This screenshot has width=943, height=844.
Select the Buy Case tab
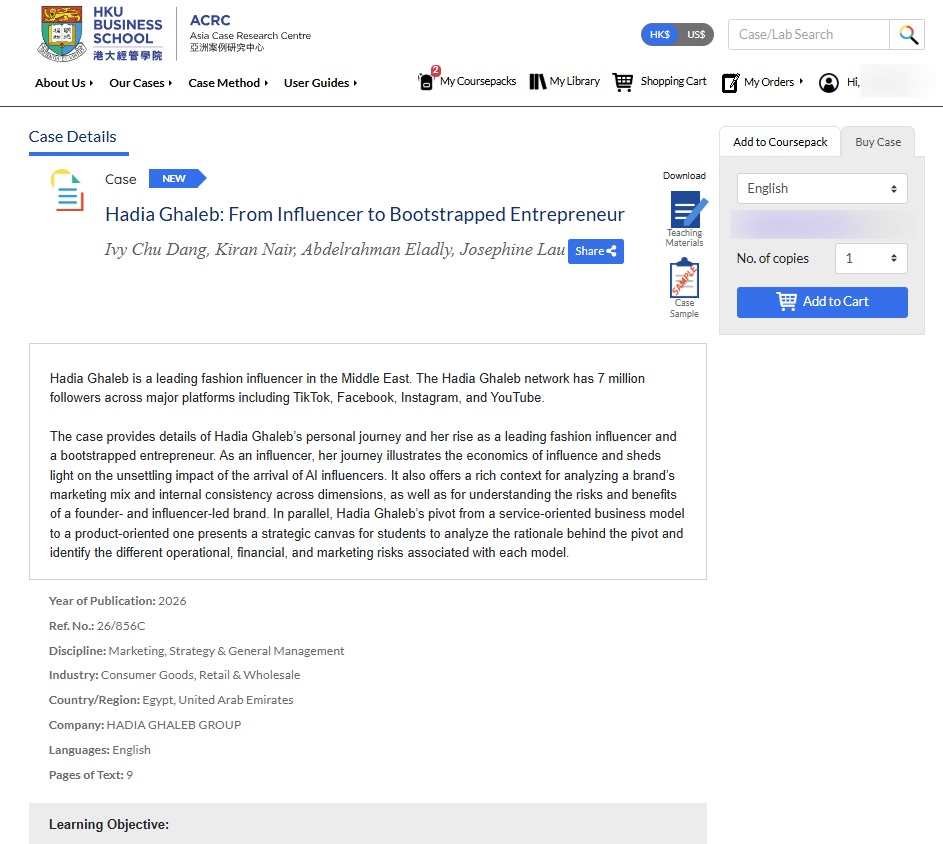point(878,142)
